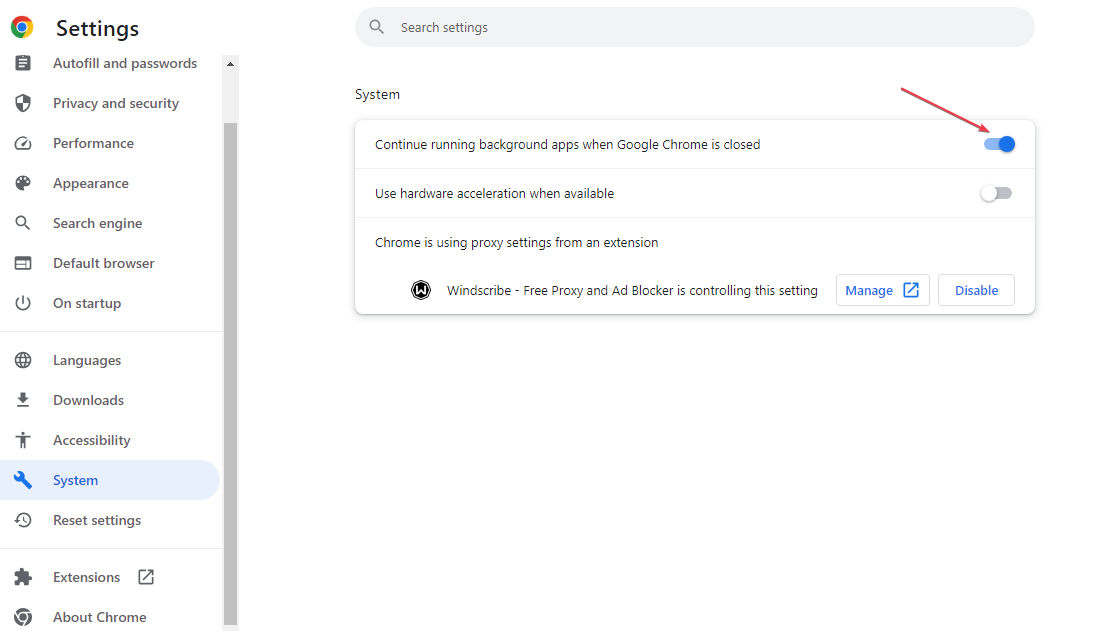Select the System menu item

110,480
